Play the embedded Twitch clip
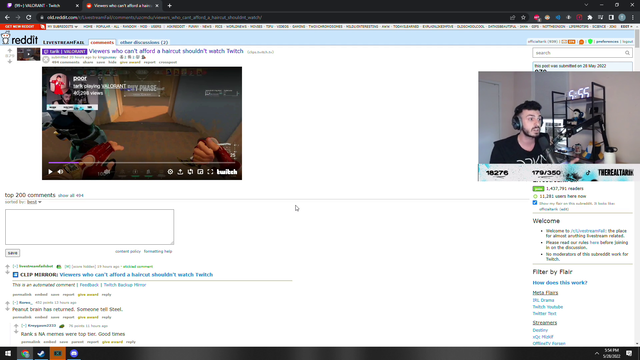The width and height of the screenshot is (640, 360). (x=50, y=172)
